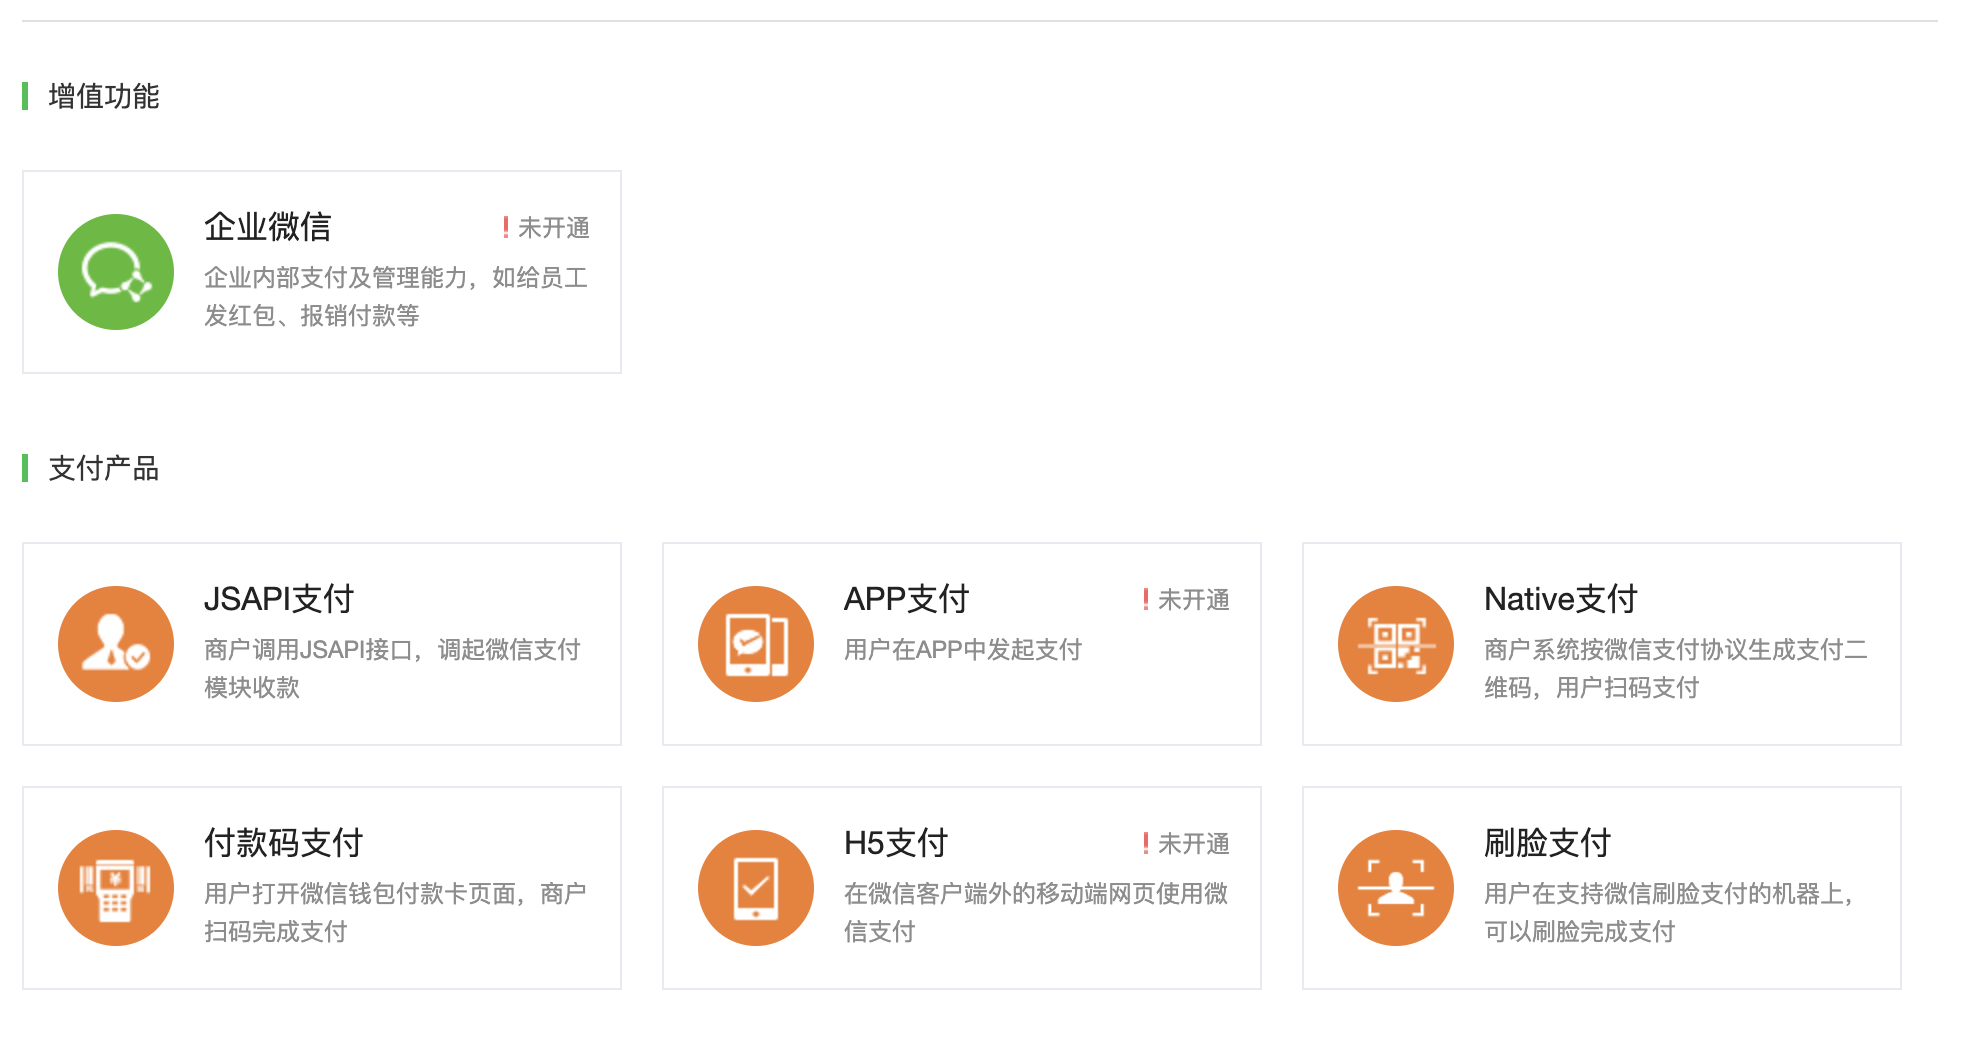Click the green 企业微信 chat bubble icon
The image size is (1972, 1062).
[x=116, y=272]
